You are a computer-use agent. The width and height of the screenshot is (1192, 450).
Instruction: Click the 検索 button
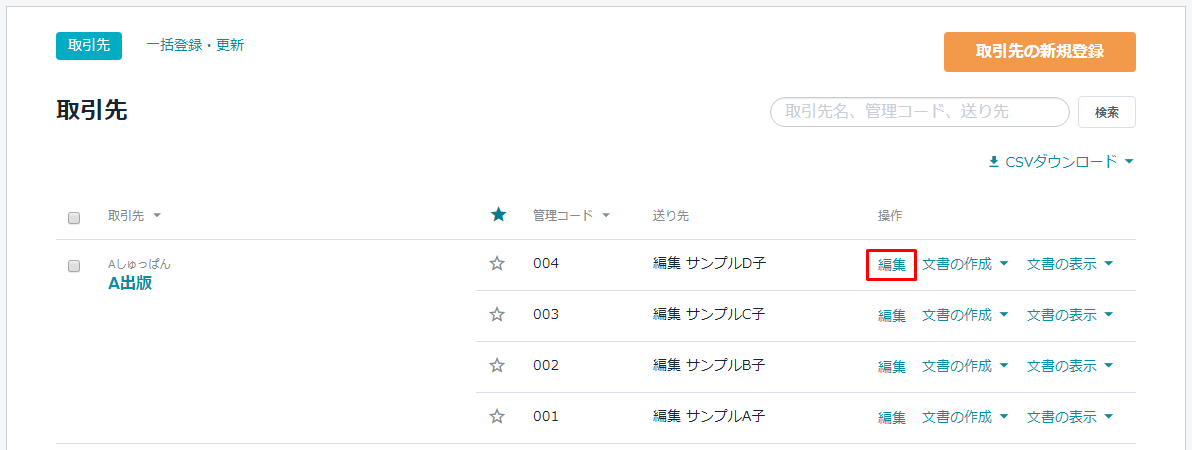(1107, 112)
